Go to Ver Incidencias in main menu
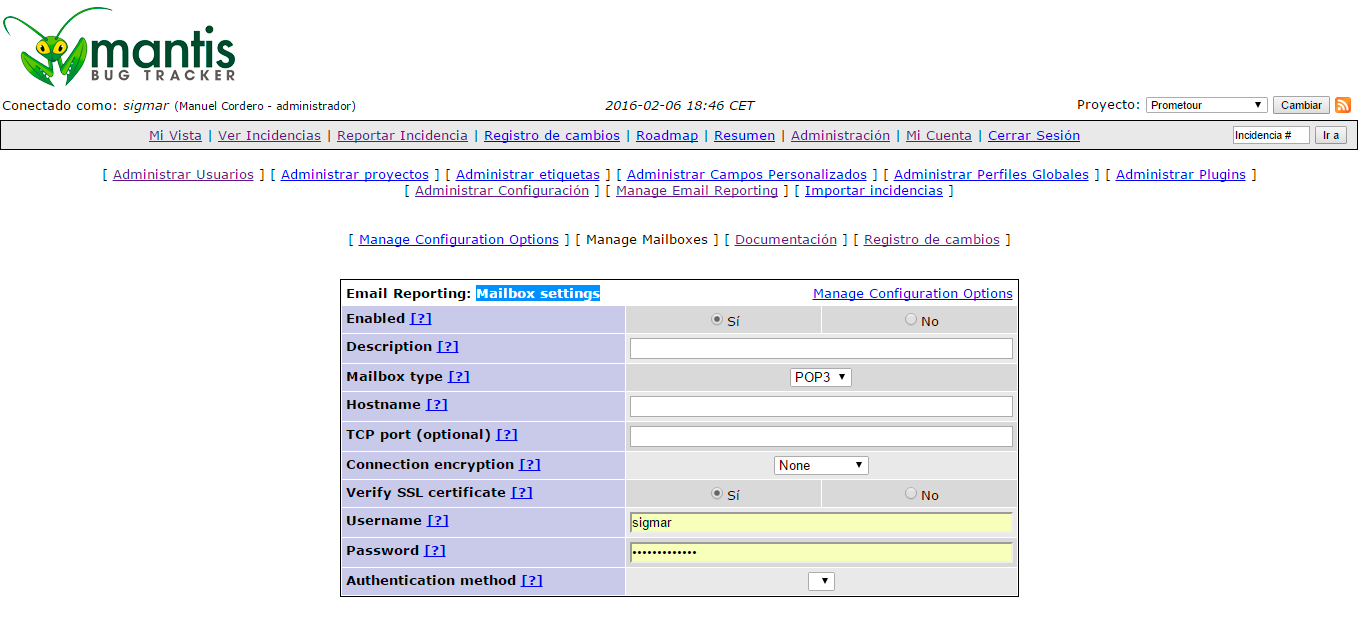Image resolution: width=1361 pixels, height=634 pixels. click(269, 136)
